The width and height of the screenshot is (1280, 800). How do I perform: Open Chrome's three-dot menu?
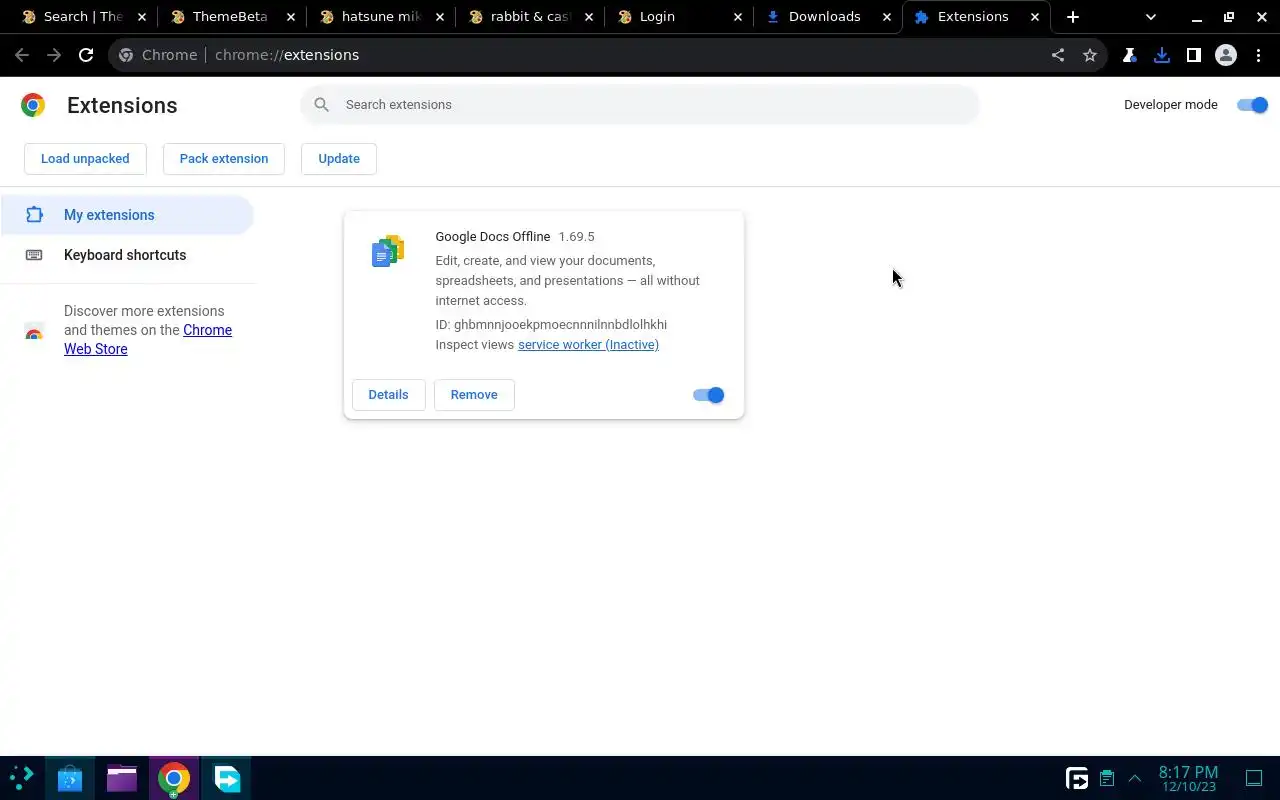1257,55
